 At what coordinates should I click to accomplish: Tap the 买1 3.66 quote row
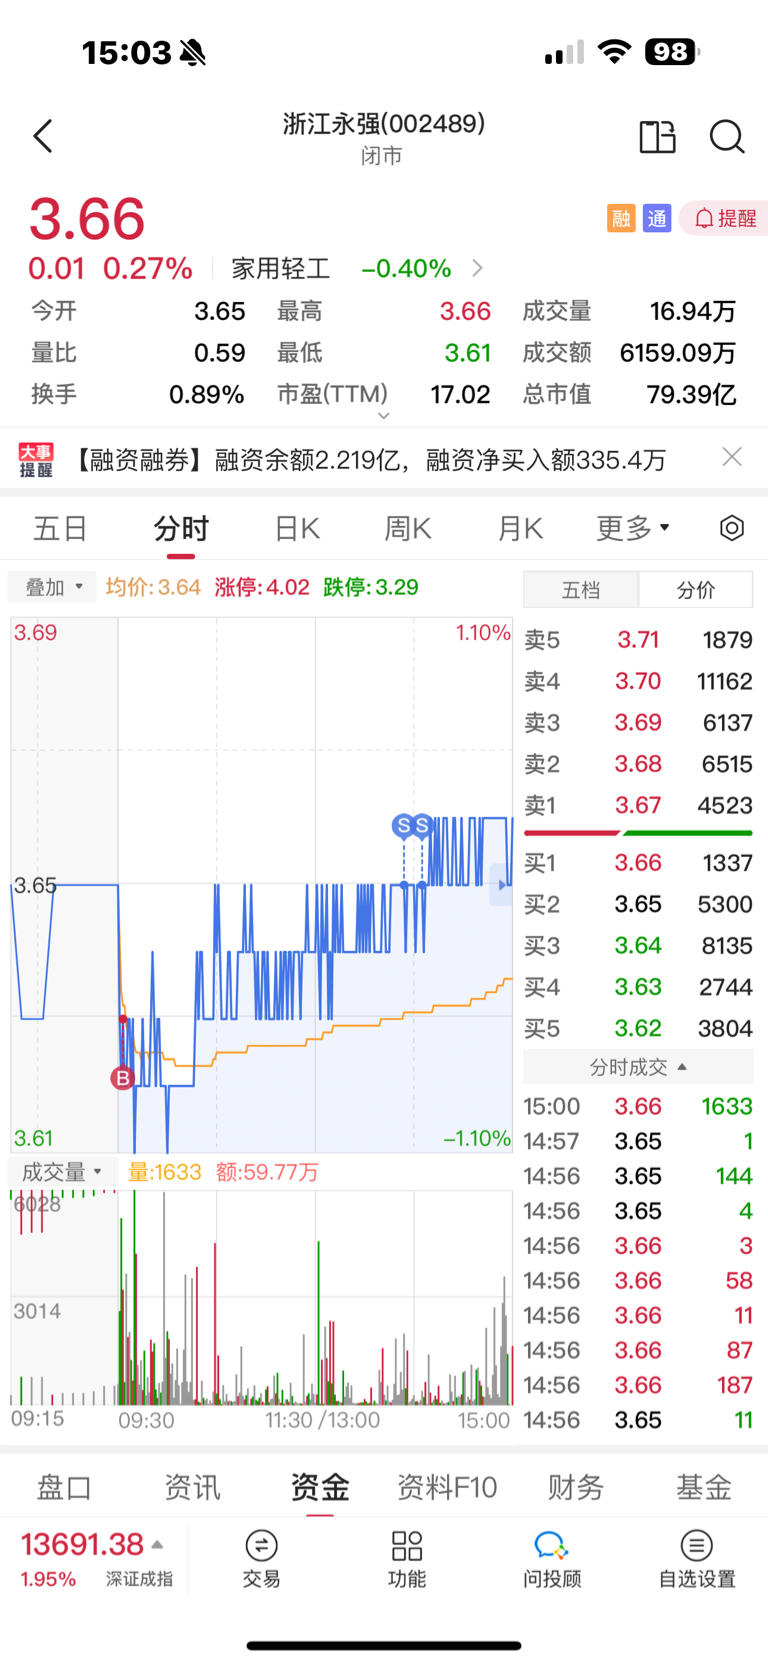[638, 863]
